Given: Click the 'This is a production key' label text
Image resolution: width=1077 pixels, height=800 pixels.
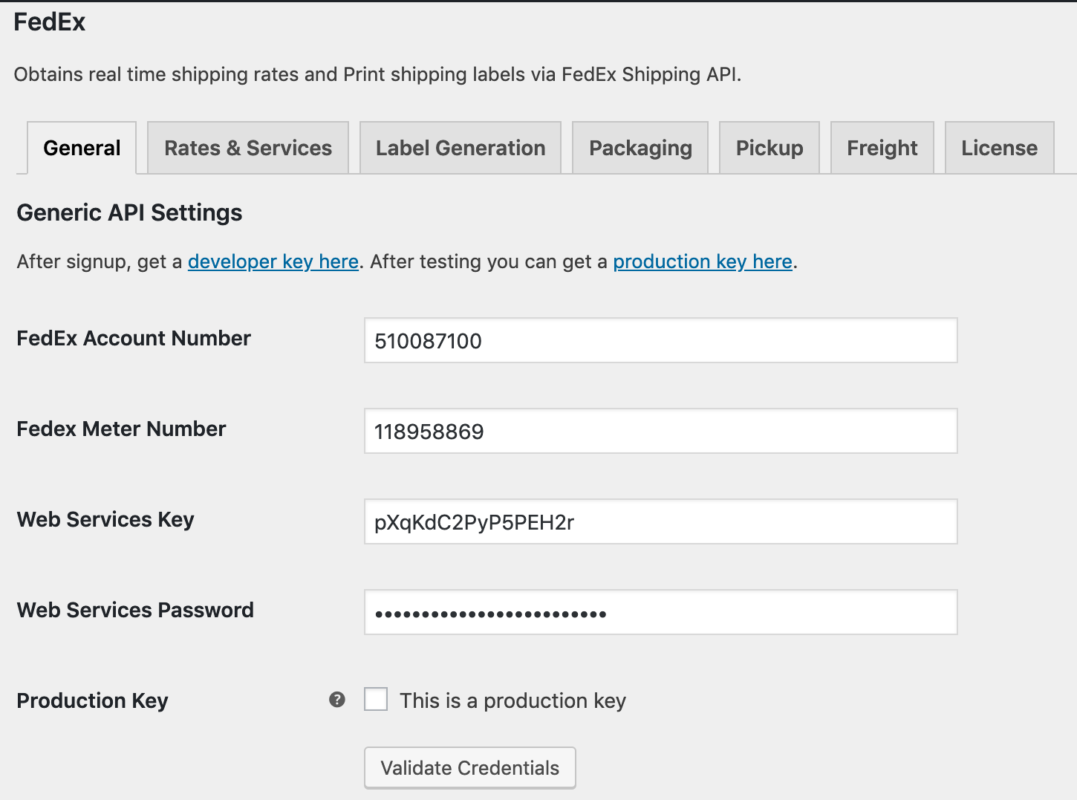Looking at the screenshot, I should (x=512, y=701).
